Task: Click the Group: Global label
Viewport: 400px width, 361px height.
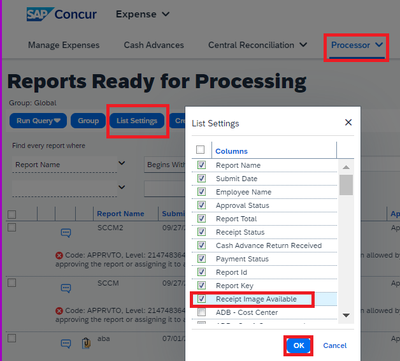Action: pos(33,103)
